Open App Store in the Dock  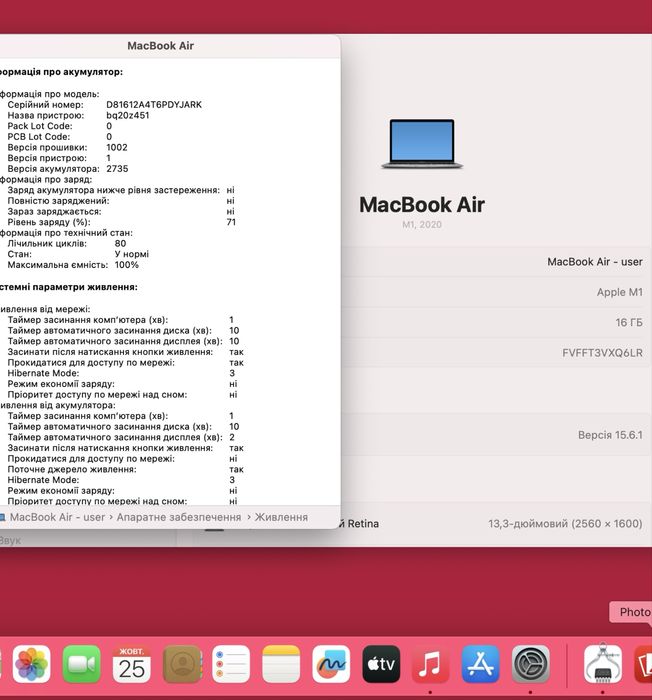pos(481,664)
